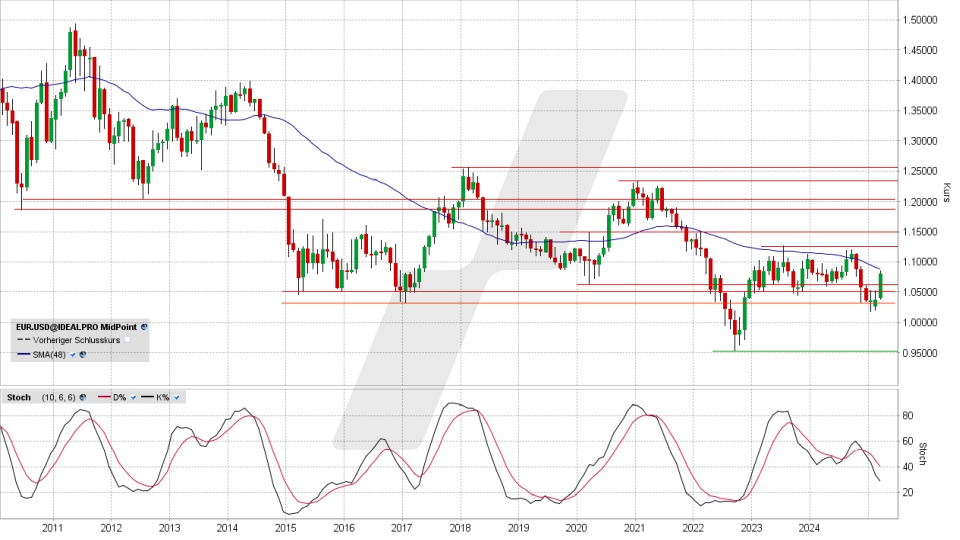Open the Stoch (10, 6, 6) settings globe icon
The width and height of the screenshot is (960, 540).
(x=83, y=397)
